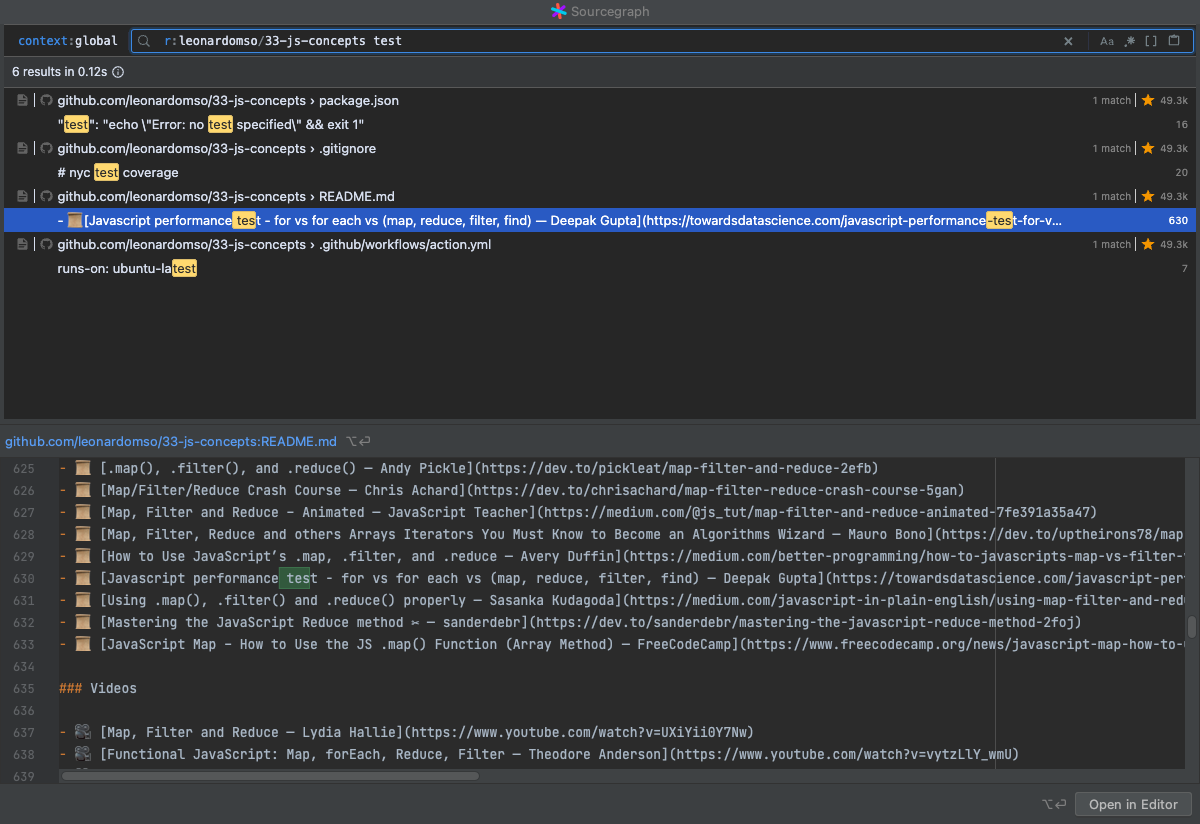Open the .github/workflows/action.yml result header
1200x824 pixels.
click(600, 244)
